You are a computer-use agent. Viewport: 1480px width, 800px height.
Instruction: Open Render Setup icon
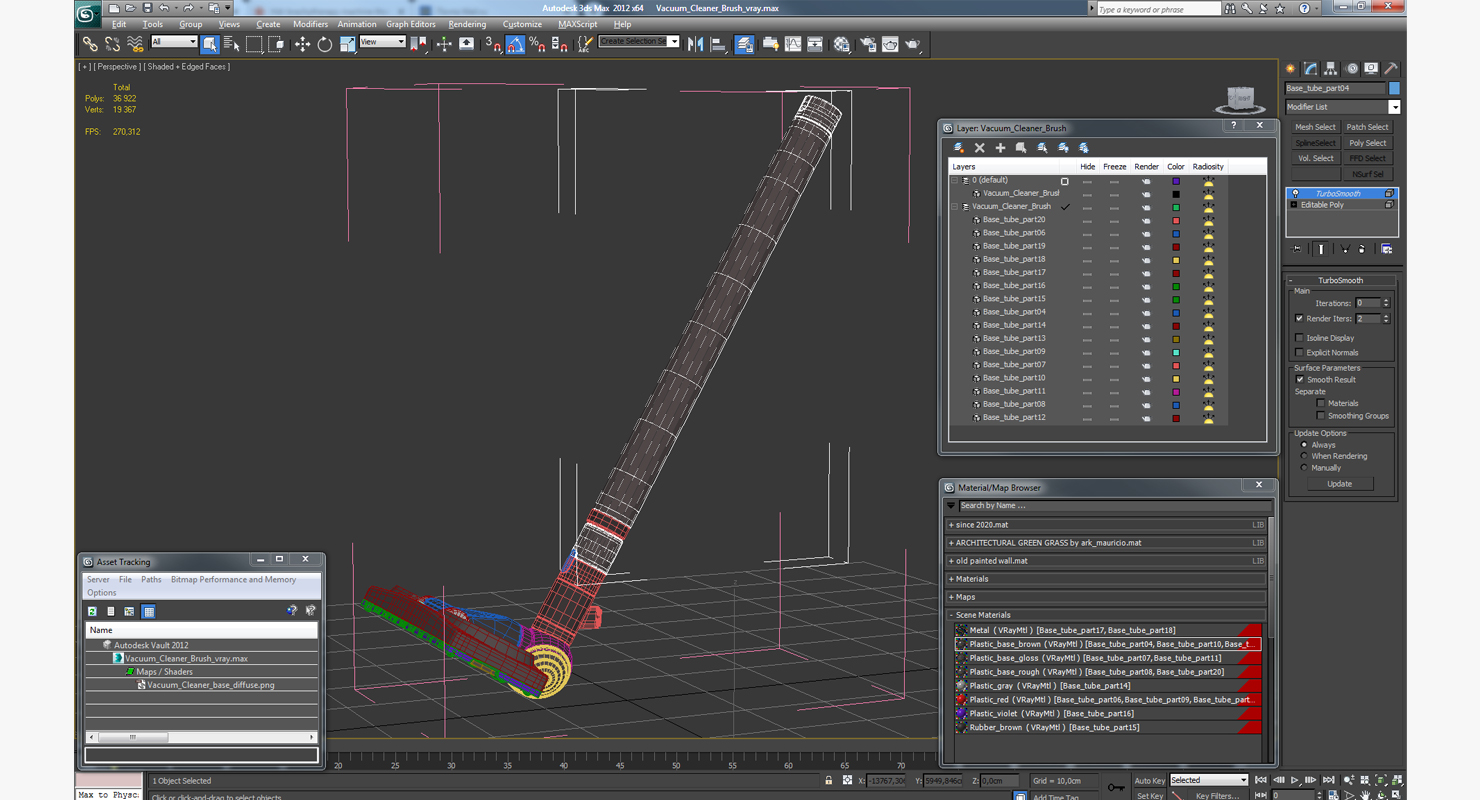(867, 44)
